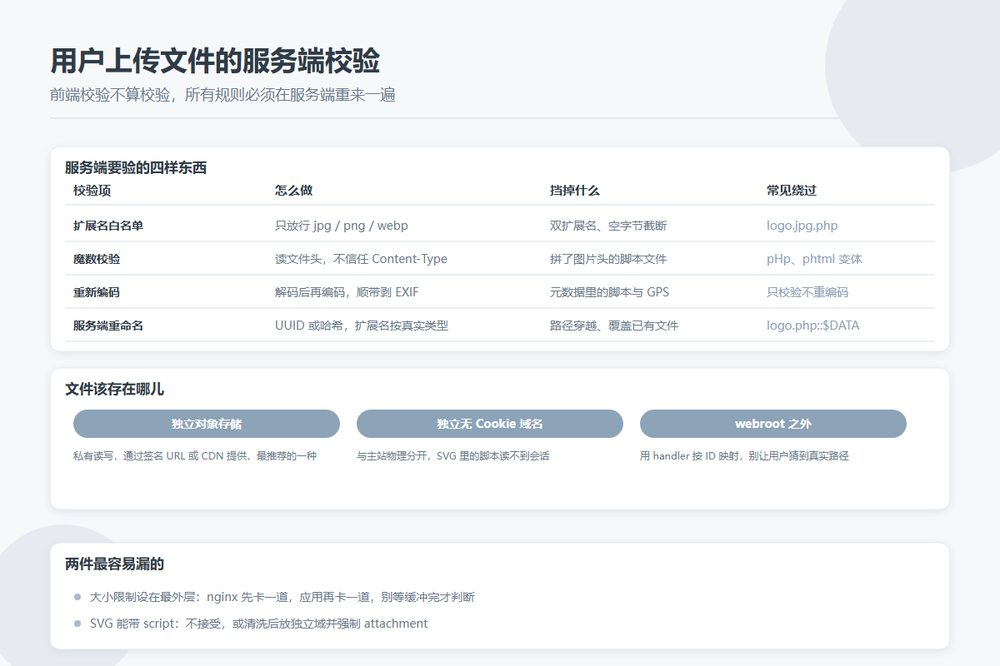
Task: Click the bypass example pHp、phtml 变体
Action: click(814, 259)
